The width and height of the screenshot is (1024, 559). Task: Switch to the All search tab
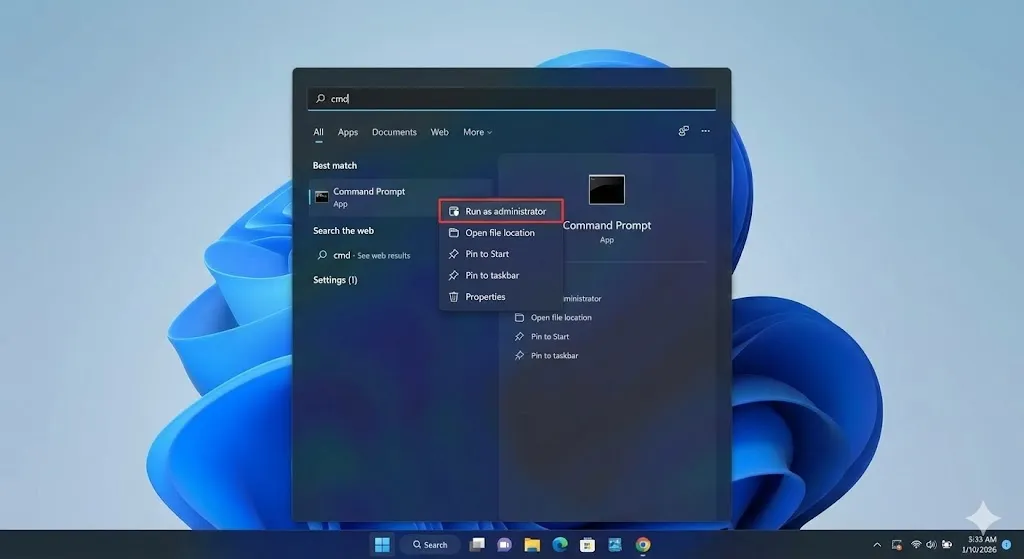(x=318, y=132)
